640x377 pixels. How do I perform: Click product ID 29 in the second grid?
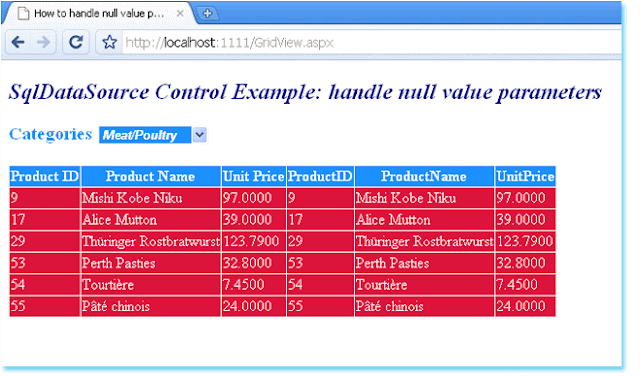[x=296, y=242]
